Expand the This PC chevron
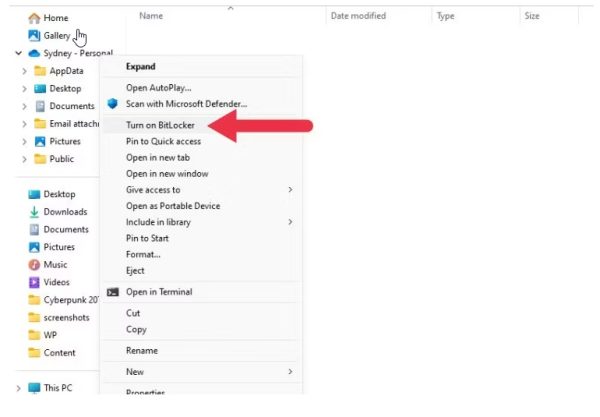The image size is (600, 417). (18, 388)
